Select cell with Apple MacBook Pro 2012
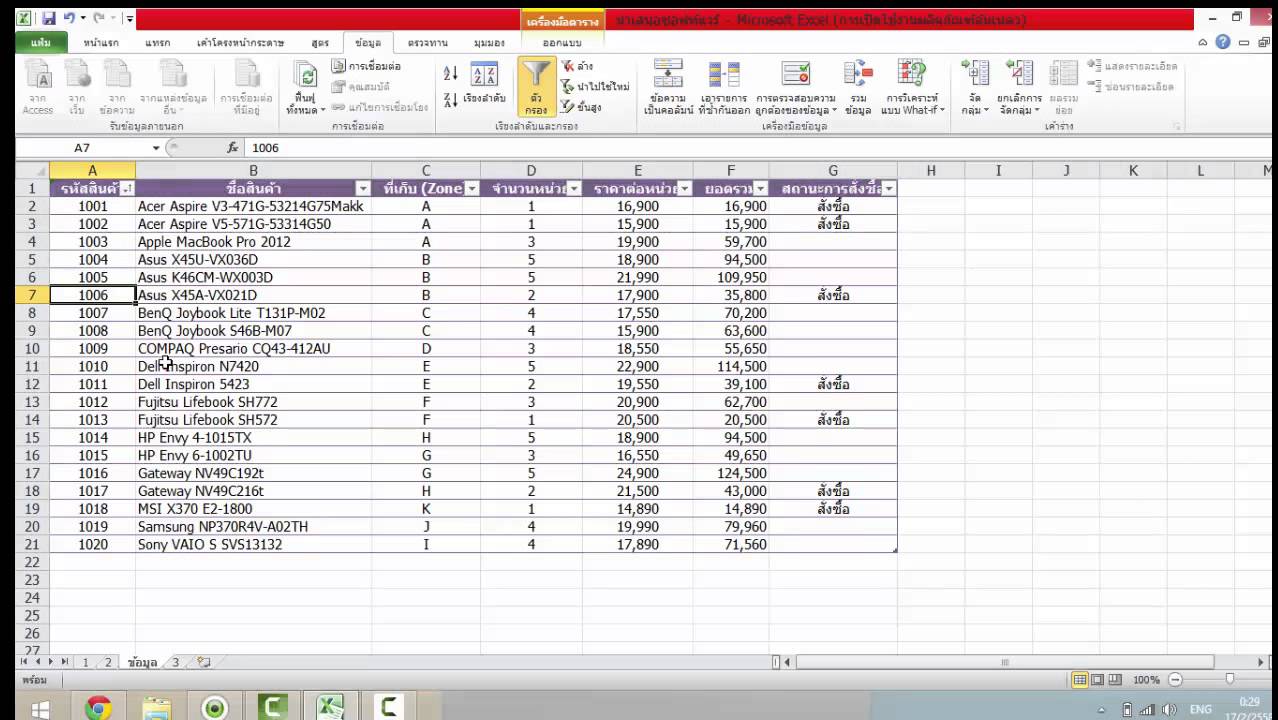 click(x=253, y=242)
